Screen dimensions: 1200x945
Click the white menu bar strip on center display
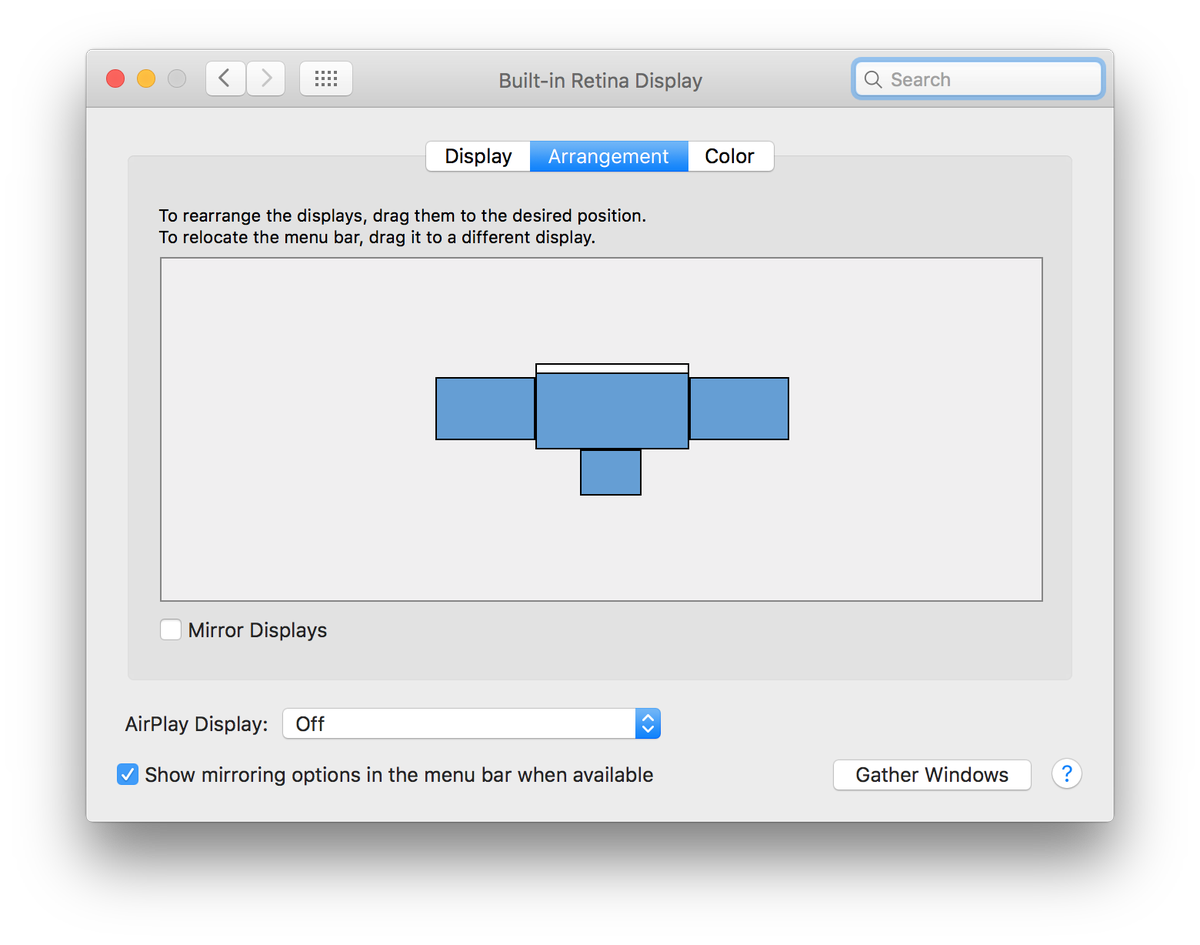point(612,368)
